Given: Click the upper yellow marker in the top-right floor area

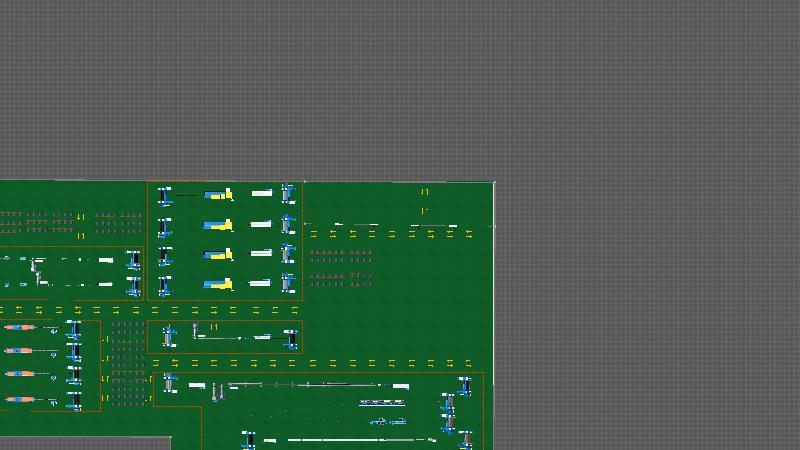Looking at the screenshot, I should (x=424, y=192).
